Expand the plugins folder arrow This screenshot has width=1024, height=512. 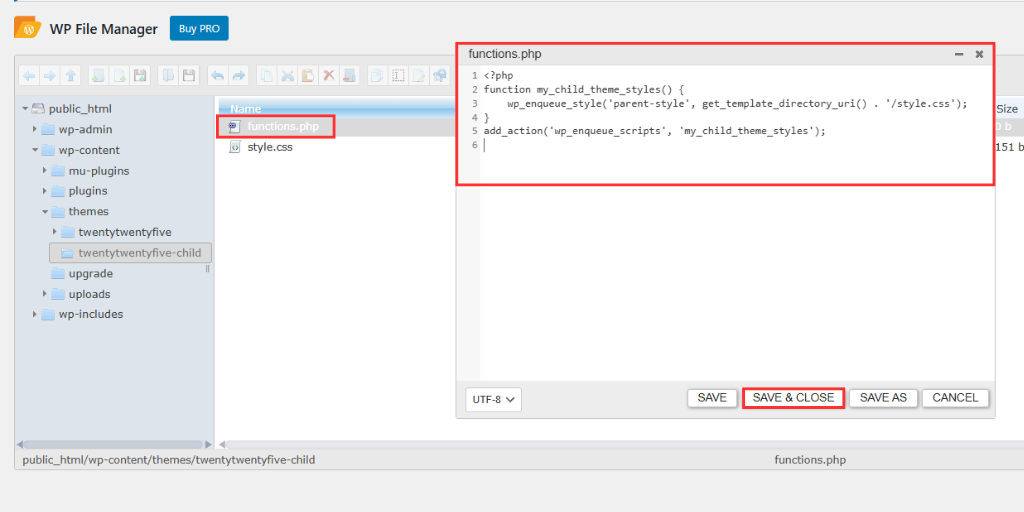click(x=44, y=191)
